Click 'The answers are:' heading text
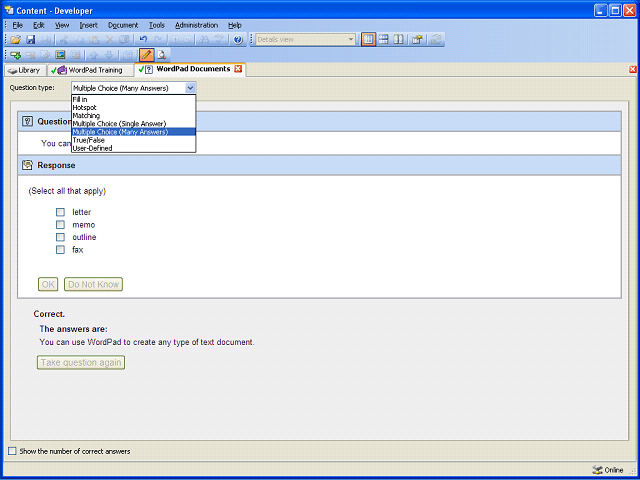This screenshot has width=640, height=480. point(73,329)
